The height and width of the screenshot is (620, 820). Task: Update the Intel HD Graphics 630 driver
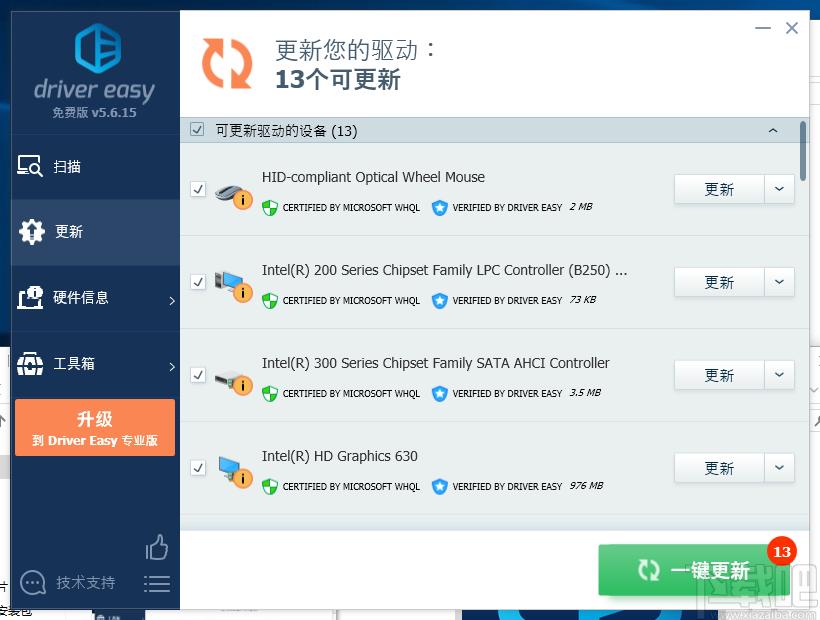click(719, 467)
